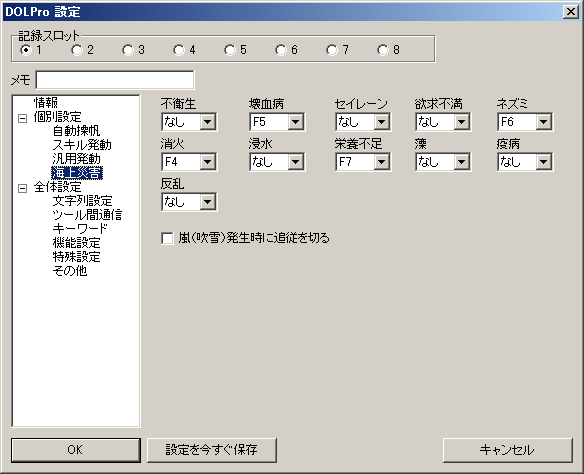Select 個別設定 in the tree
The width and height of the screenshot is (584, 474).
click(x=57, y=117)
